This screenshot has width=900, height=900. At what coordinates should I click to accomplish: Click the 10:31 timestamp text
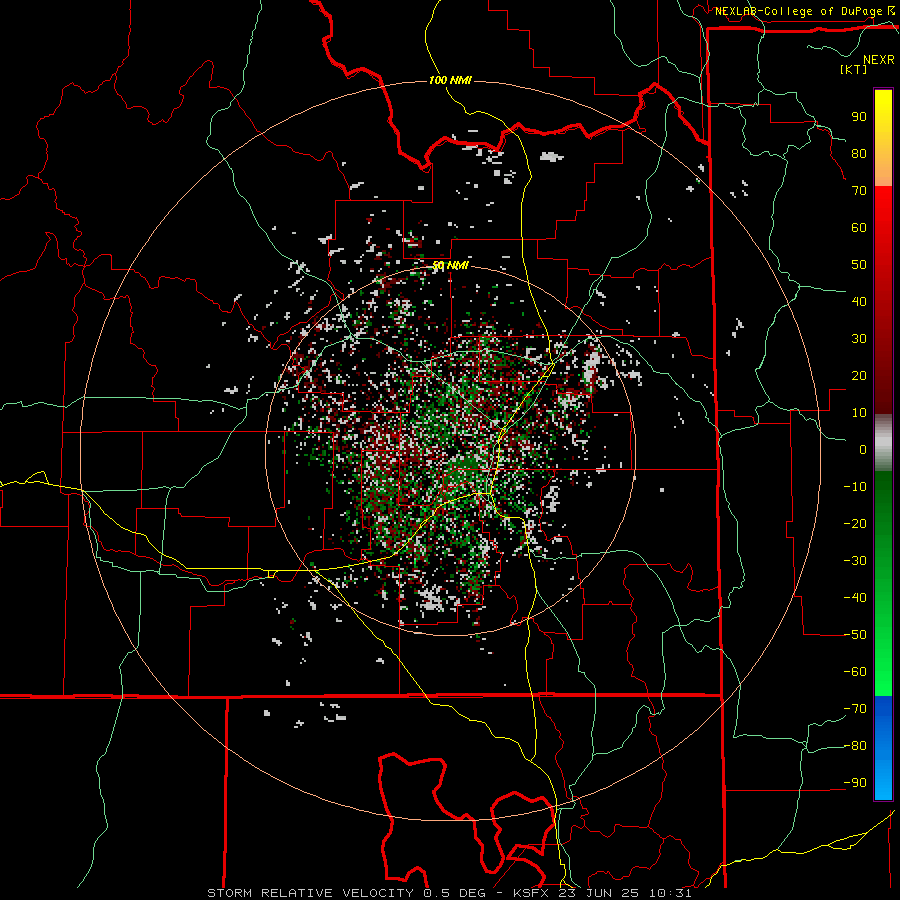point(670,893)
